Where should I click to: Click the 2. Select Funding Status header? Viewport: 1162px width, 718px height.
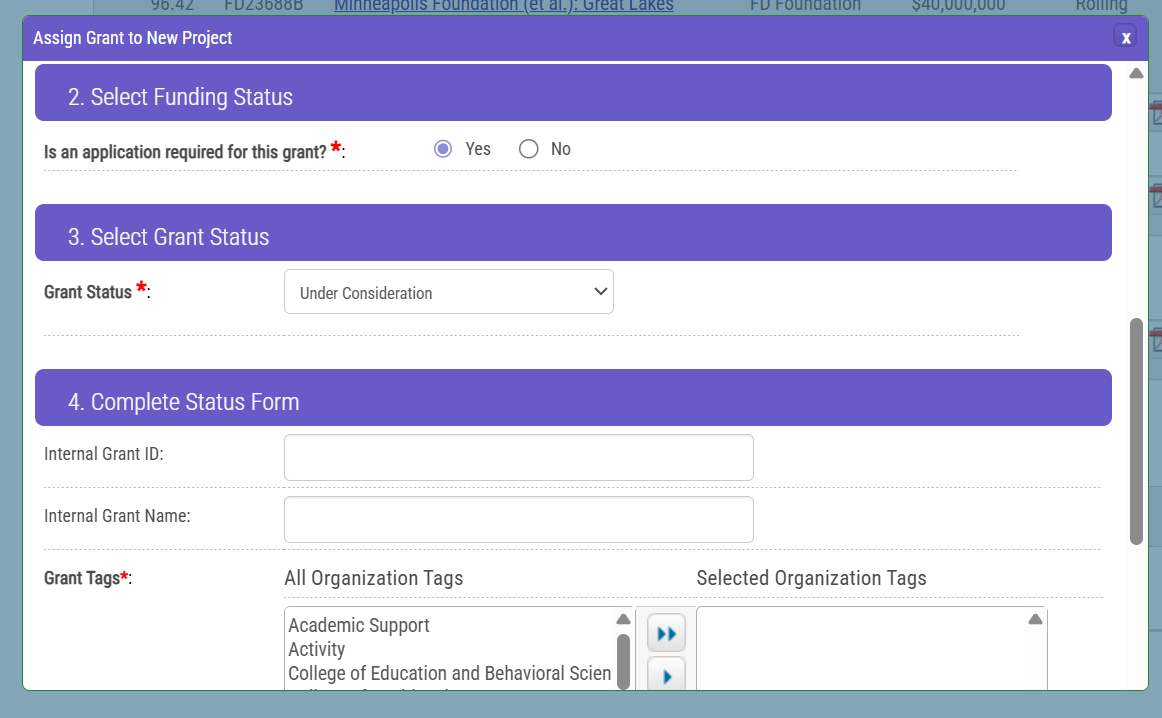click(x=573, y=93)
